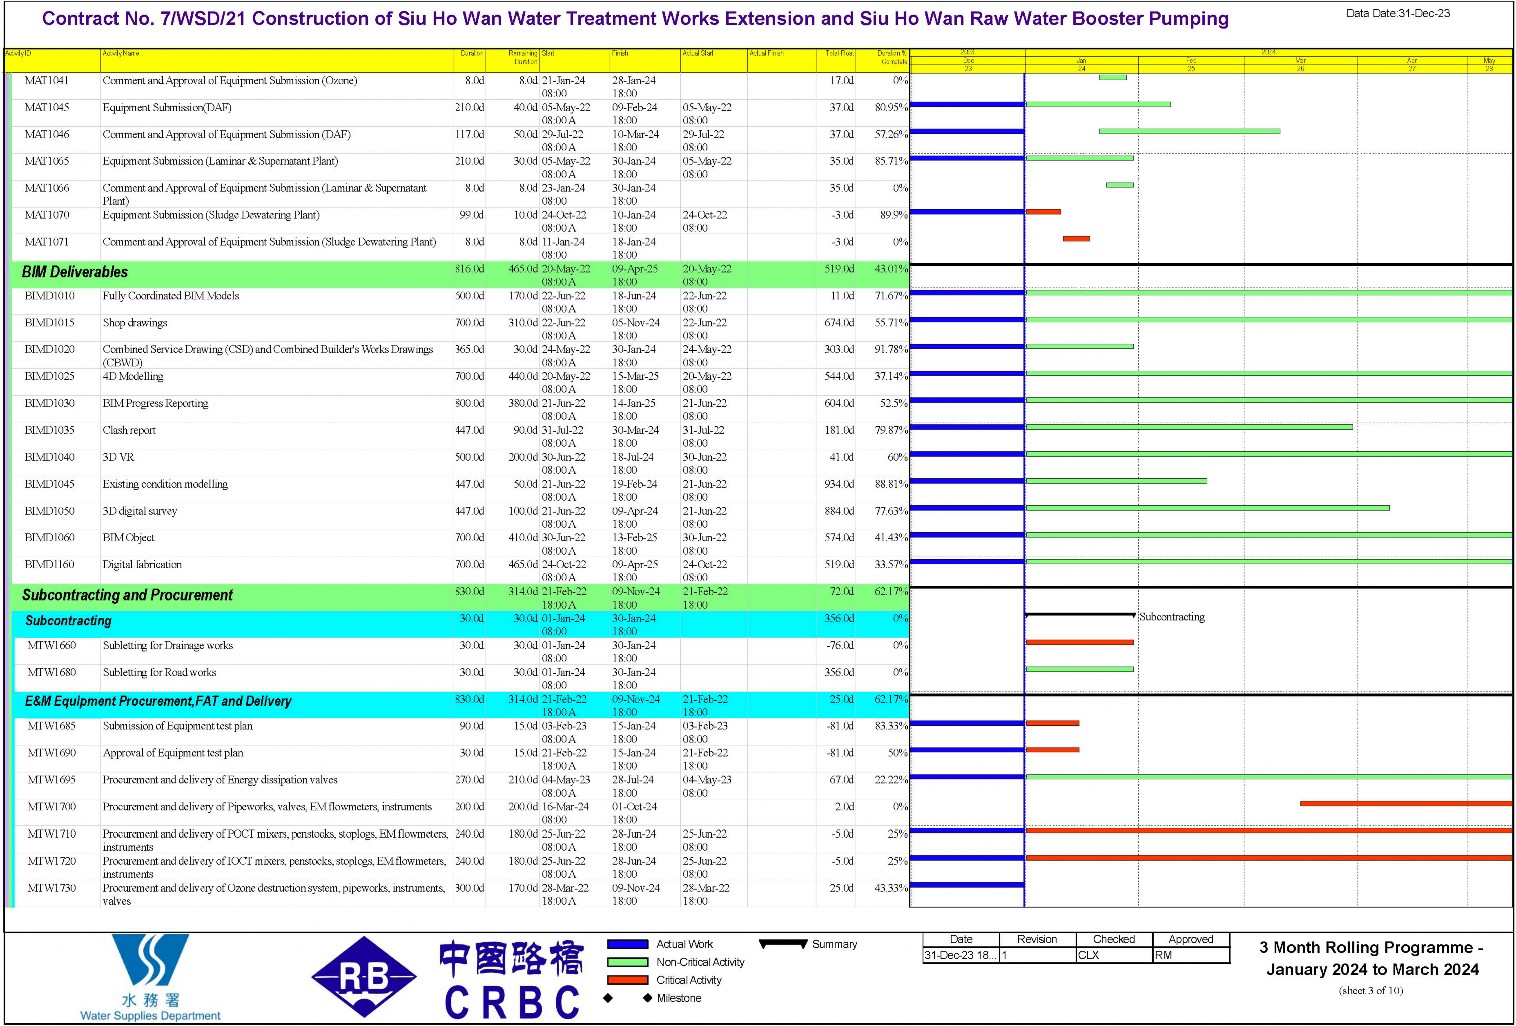Viewport: 1516px width, 1026px height.
Task: Select activity ID MTW1710
Action: click(x=51, y=834)
